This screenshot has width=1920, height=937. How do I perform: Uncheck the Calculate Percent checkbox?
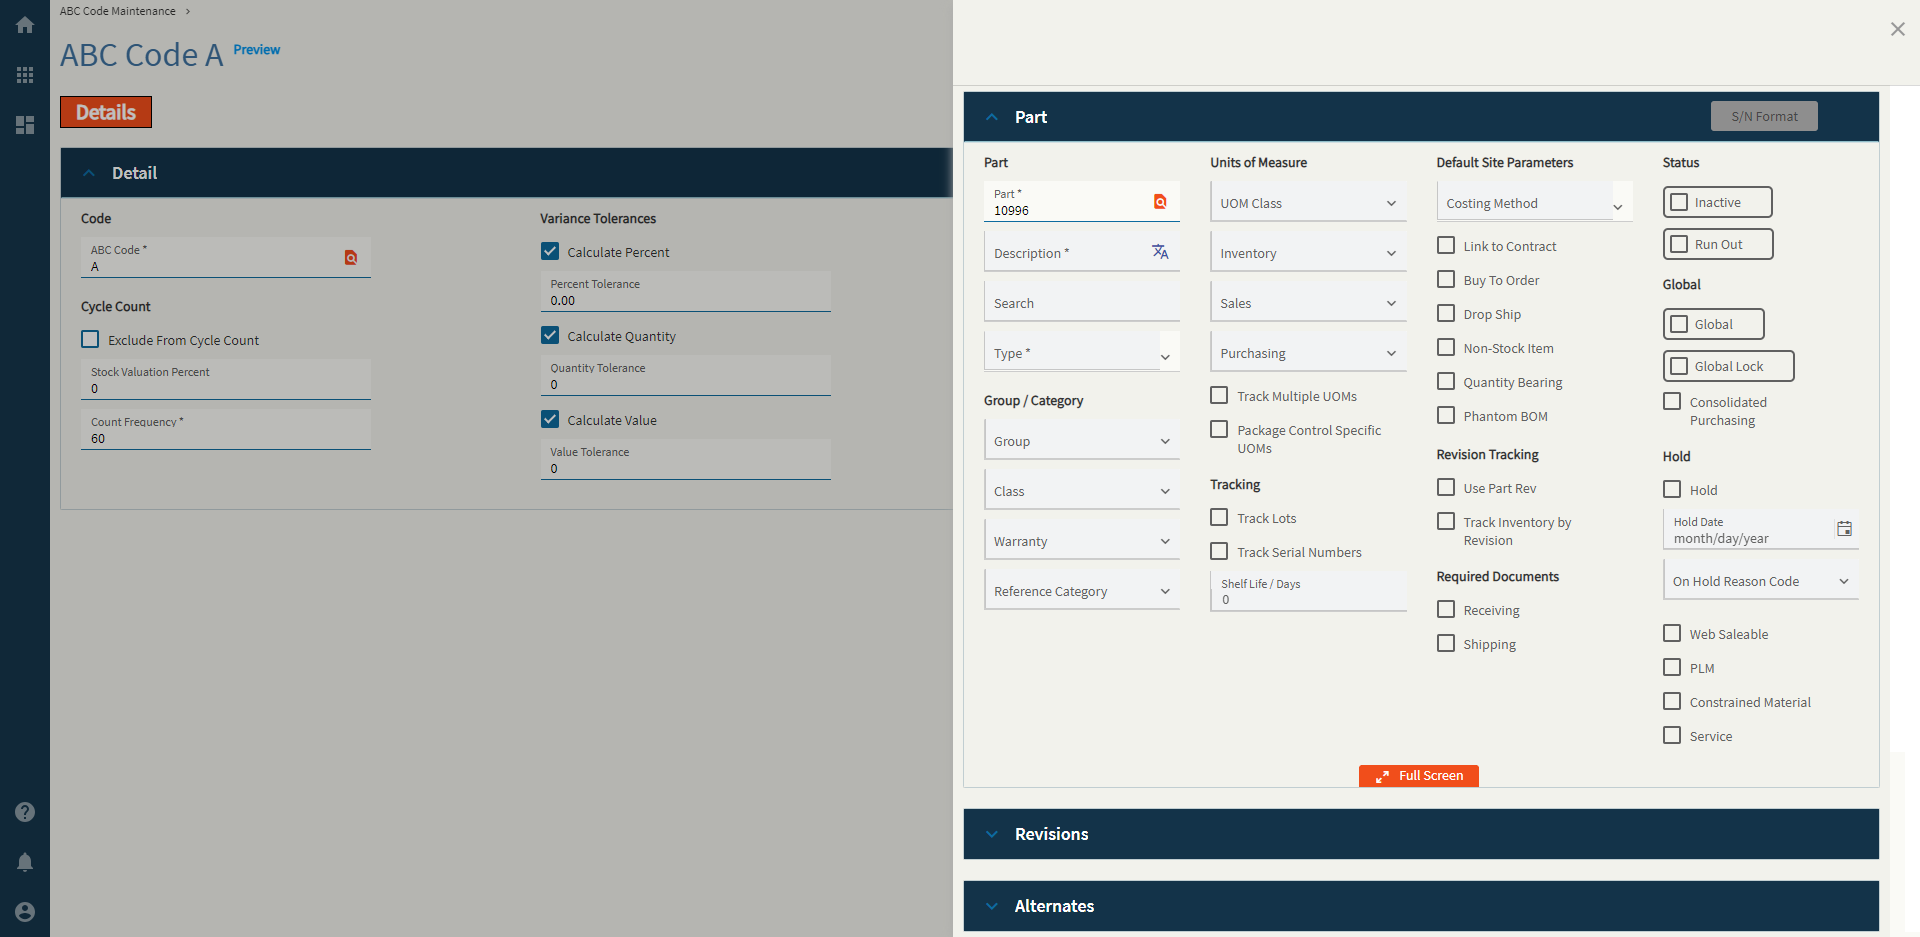point(549,251)
